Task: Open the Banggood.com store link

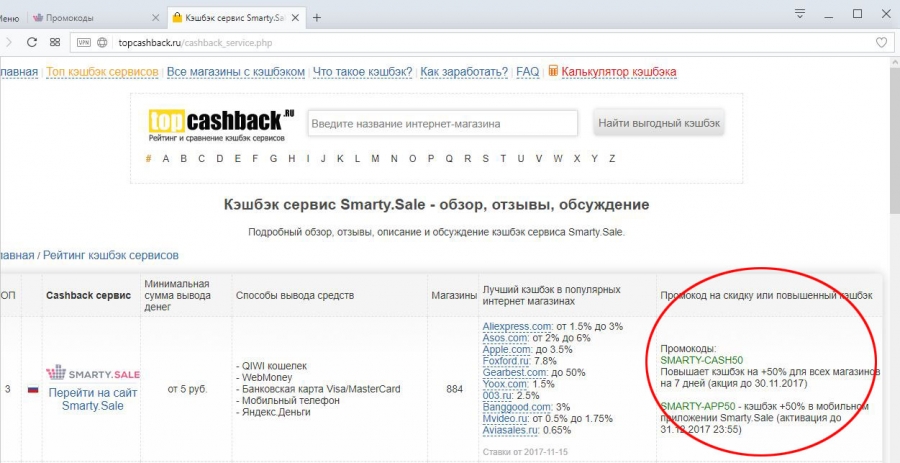Action: pyautogui.click(x=518, y=407)
